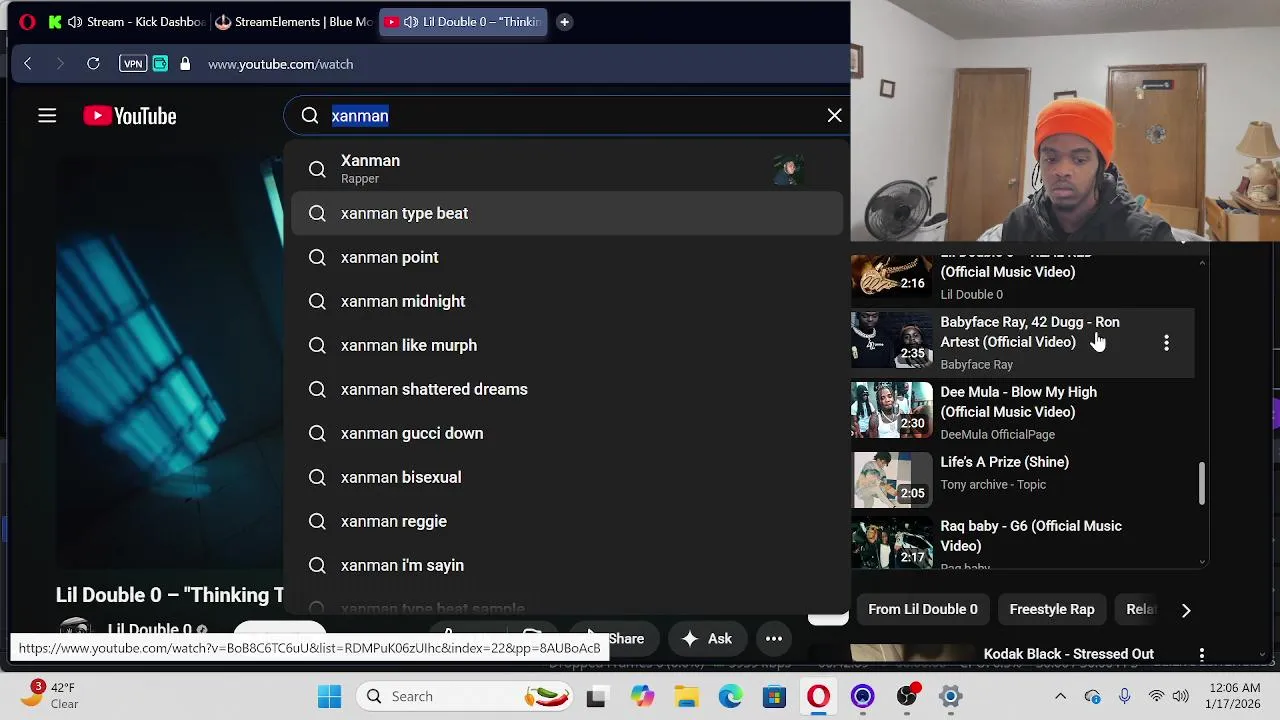Select suggestion xanman i'm sayin

pos(566,565)
